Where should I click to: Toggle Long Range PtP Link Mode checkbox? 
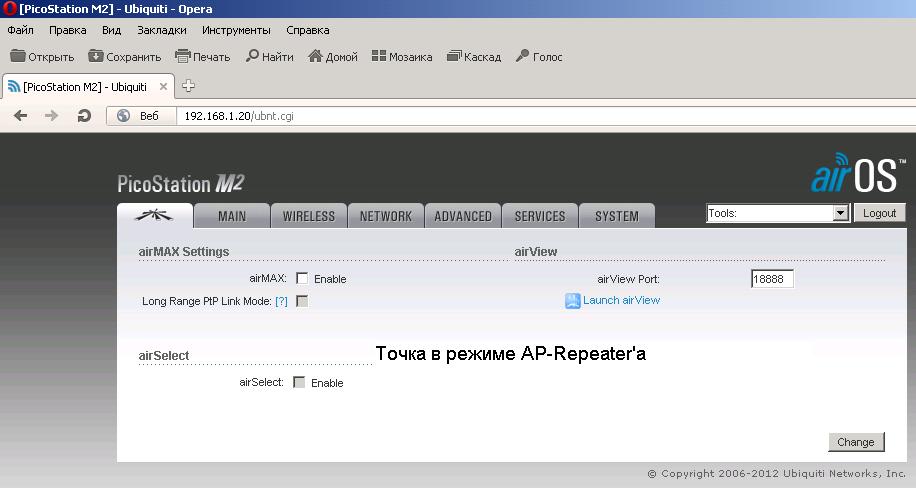[302, 301]
